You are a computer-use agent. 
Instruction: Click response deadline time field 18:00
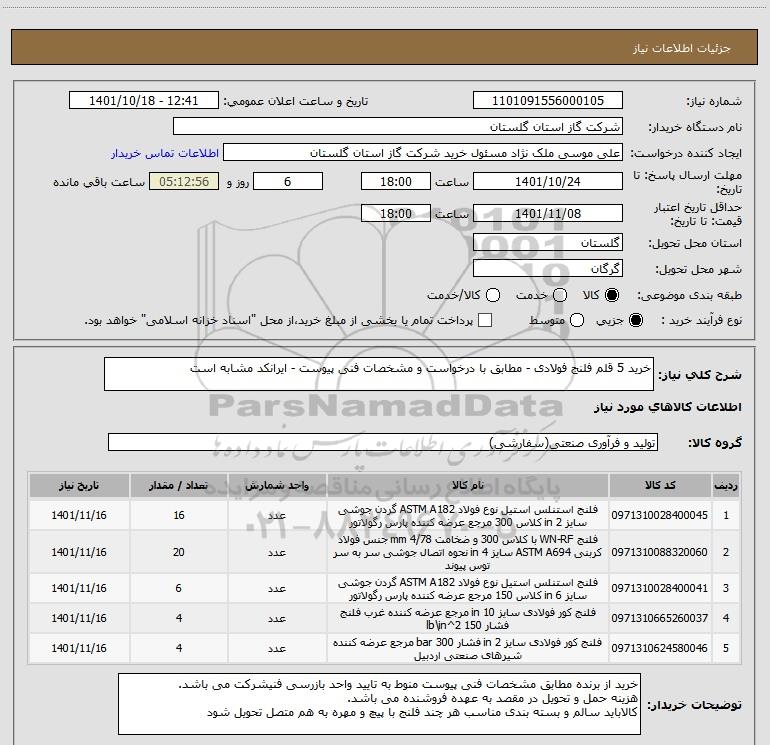click(396, 181)
